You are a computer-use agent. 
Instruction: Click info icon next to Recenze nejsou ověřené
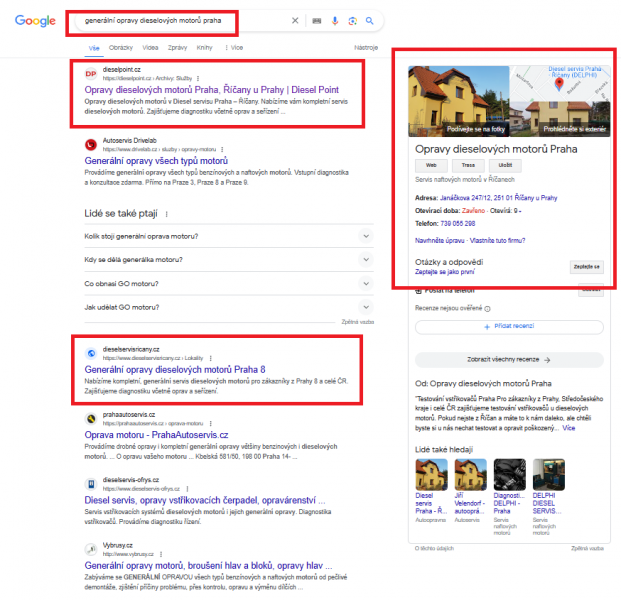[488, 309]
